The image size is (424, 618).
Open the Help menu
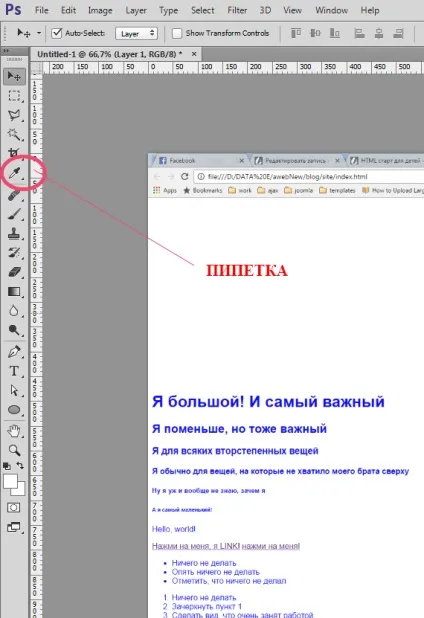370,10
